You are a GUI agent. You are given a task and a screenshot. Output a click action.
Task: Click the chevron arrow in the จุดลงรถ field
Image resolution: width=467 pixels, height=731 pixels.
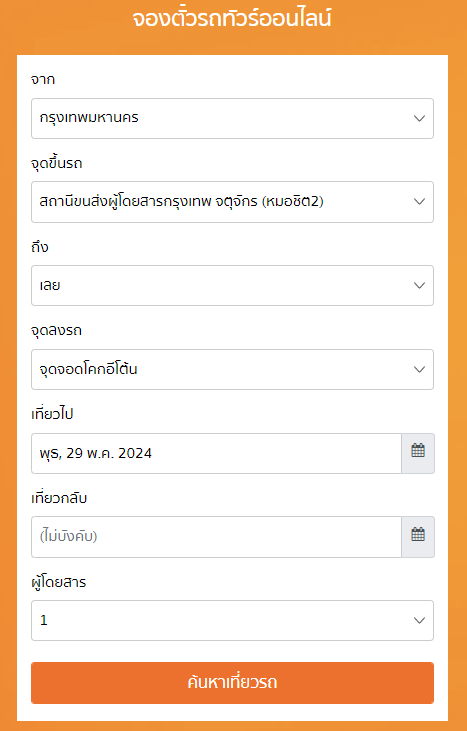pyautogui.click(x=419, y=369)
